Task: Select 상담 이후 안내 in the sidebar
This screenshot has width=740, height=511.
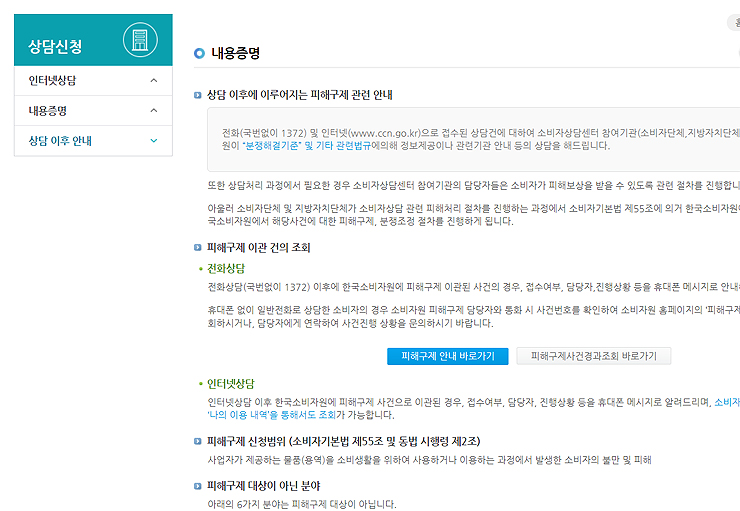Action: [x=93, y=141]
